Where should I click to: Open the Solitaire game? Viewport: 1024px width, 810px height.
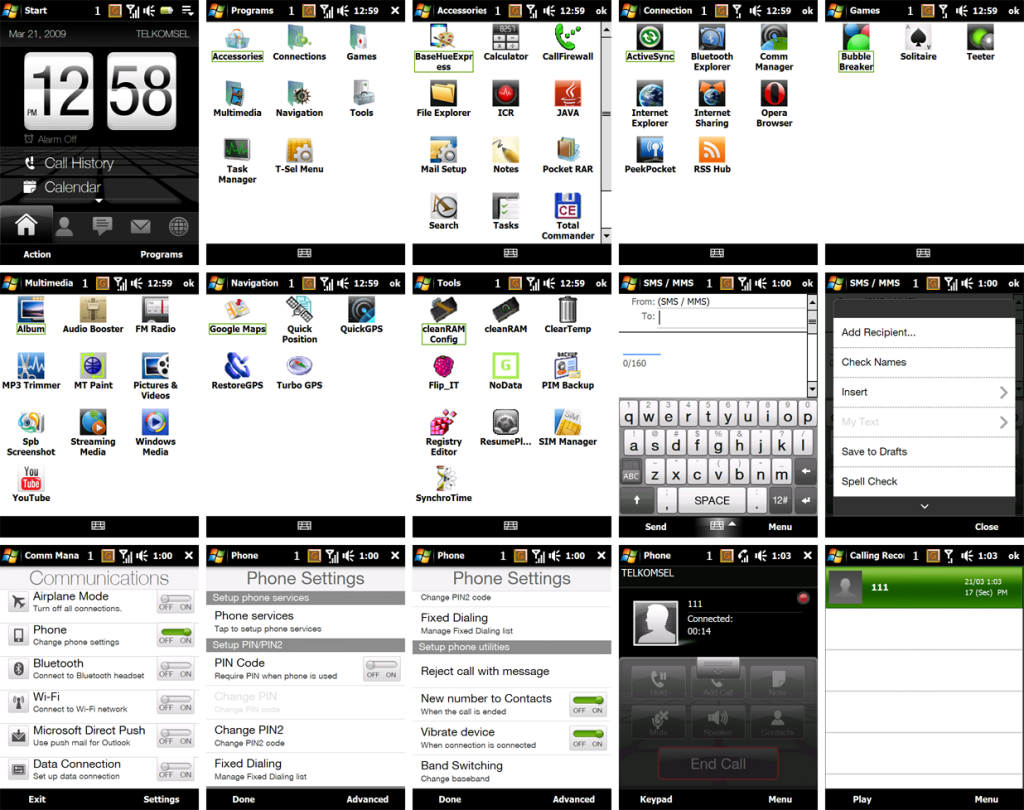click(x=918, y=43)
